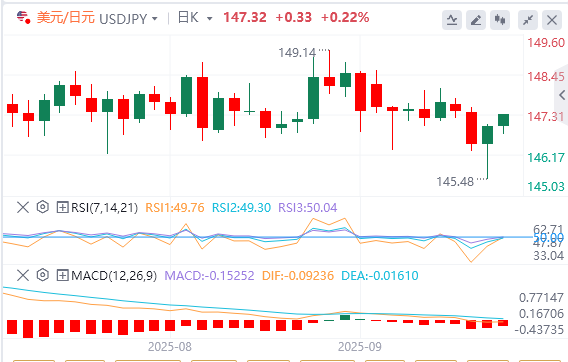This screenshot has height=362, width=568.
Task: Expand the RSI panel plus box
Action: (63, 208)
